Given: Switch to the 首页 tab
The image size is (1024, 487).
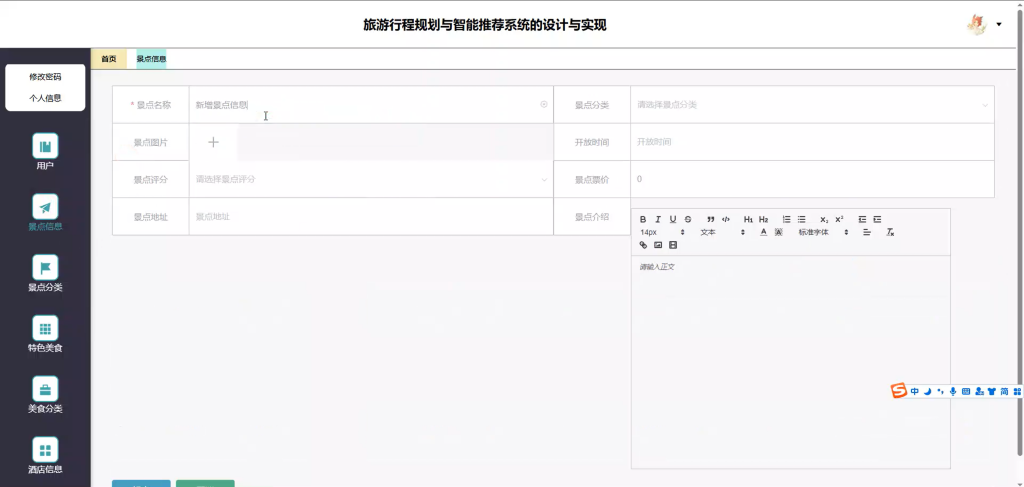Looking at the screenshot, I should [109, 59].
